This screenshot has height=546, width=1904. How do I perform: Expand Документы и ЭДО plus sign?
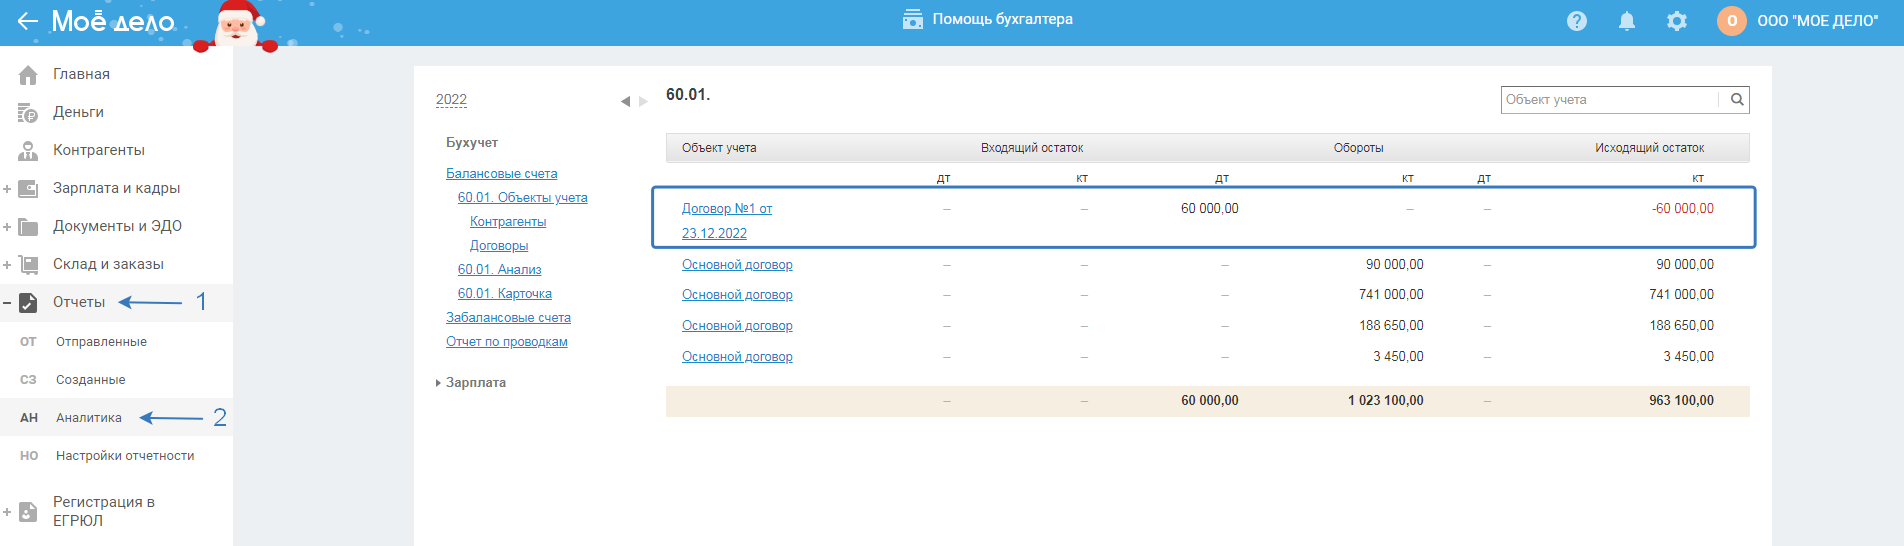tap(7, 226)
